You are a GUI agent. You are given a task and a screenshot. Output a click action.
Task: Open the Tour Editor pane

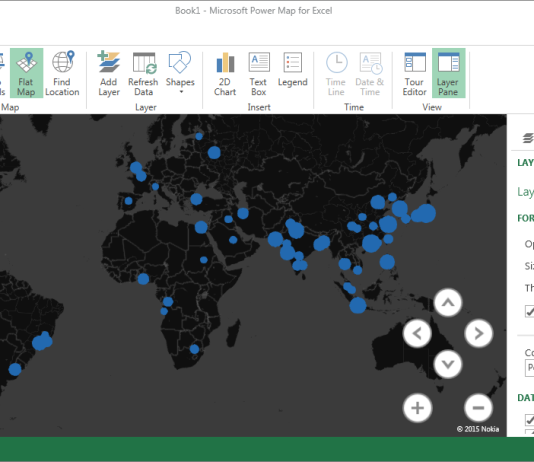coord(414,73)
